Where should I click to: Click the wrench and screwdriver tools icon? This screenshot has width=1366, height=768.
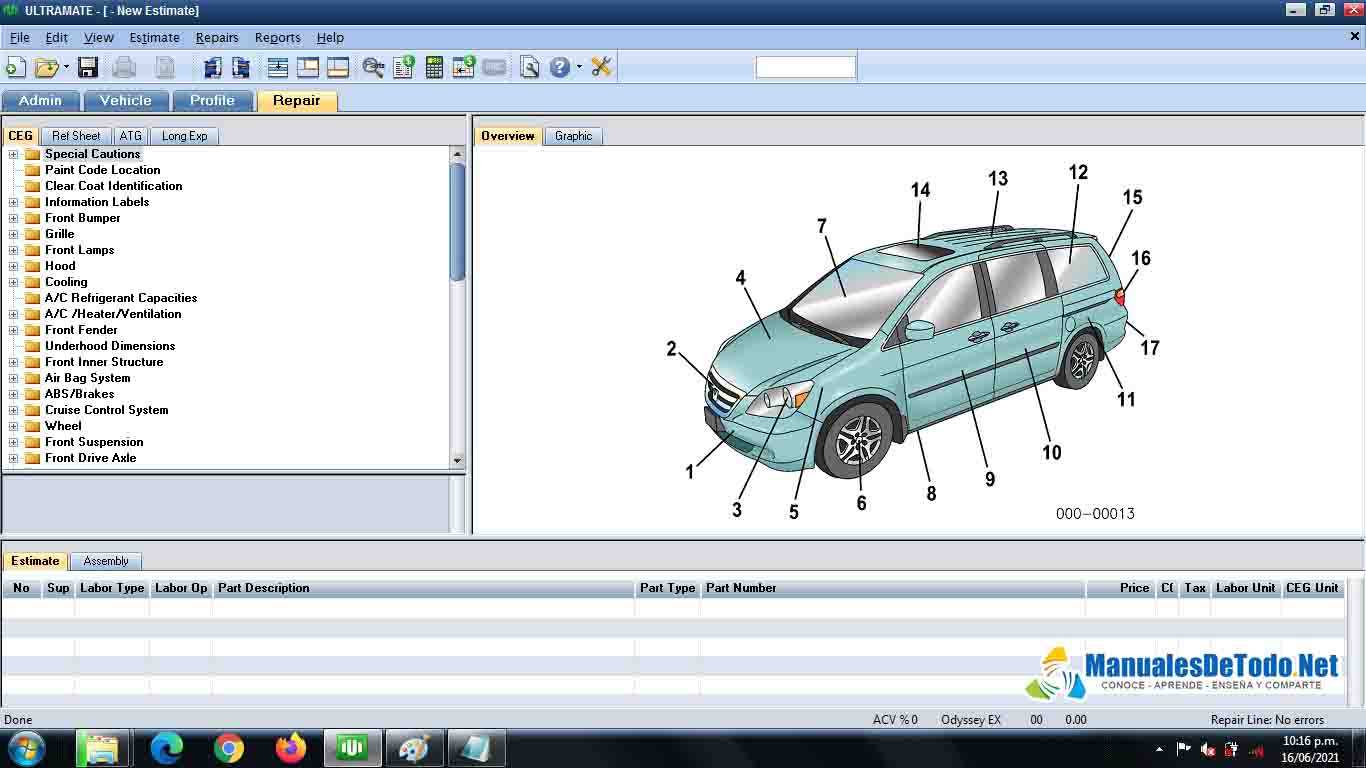601,67
